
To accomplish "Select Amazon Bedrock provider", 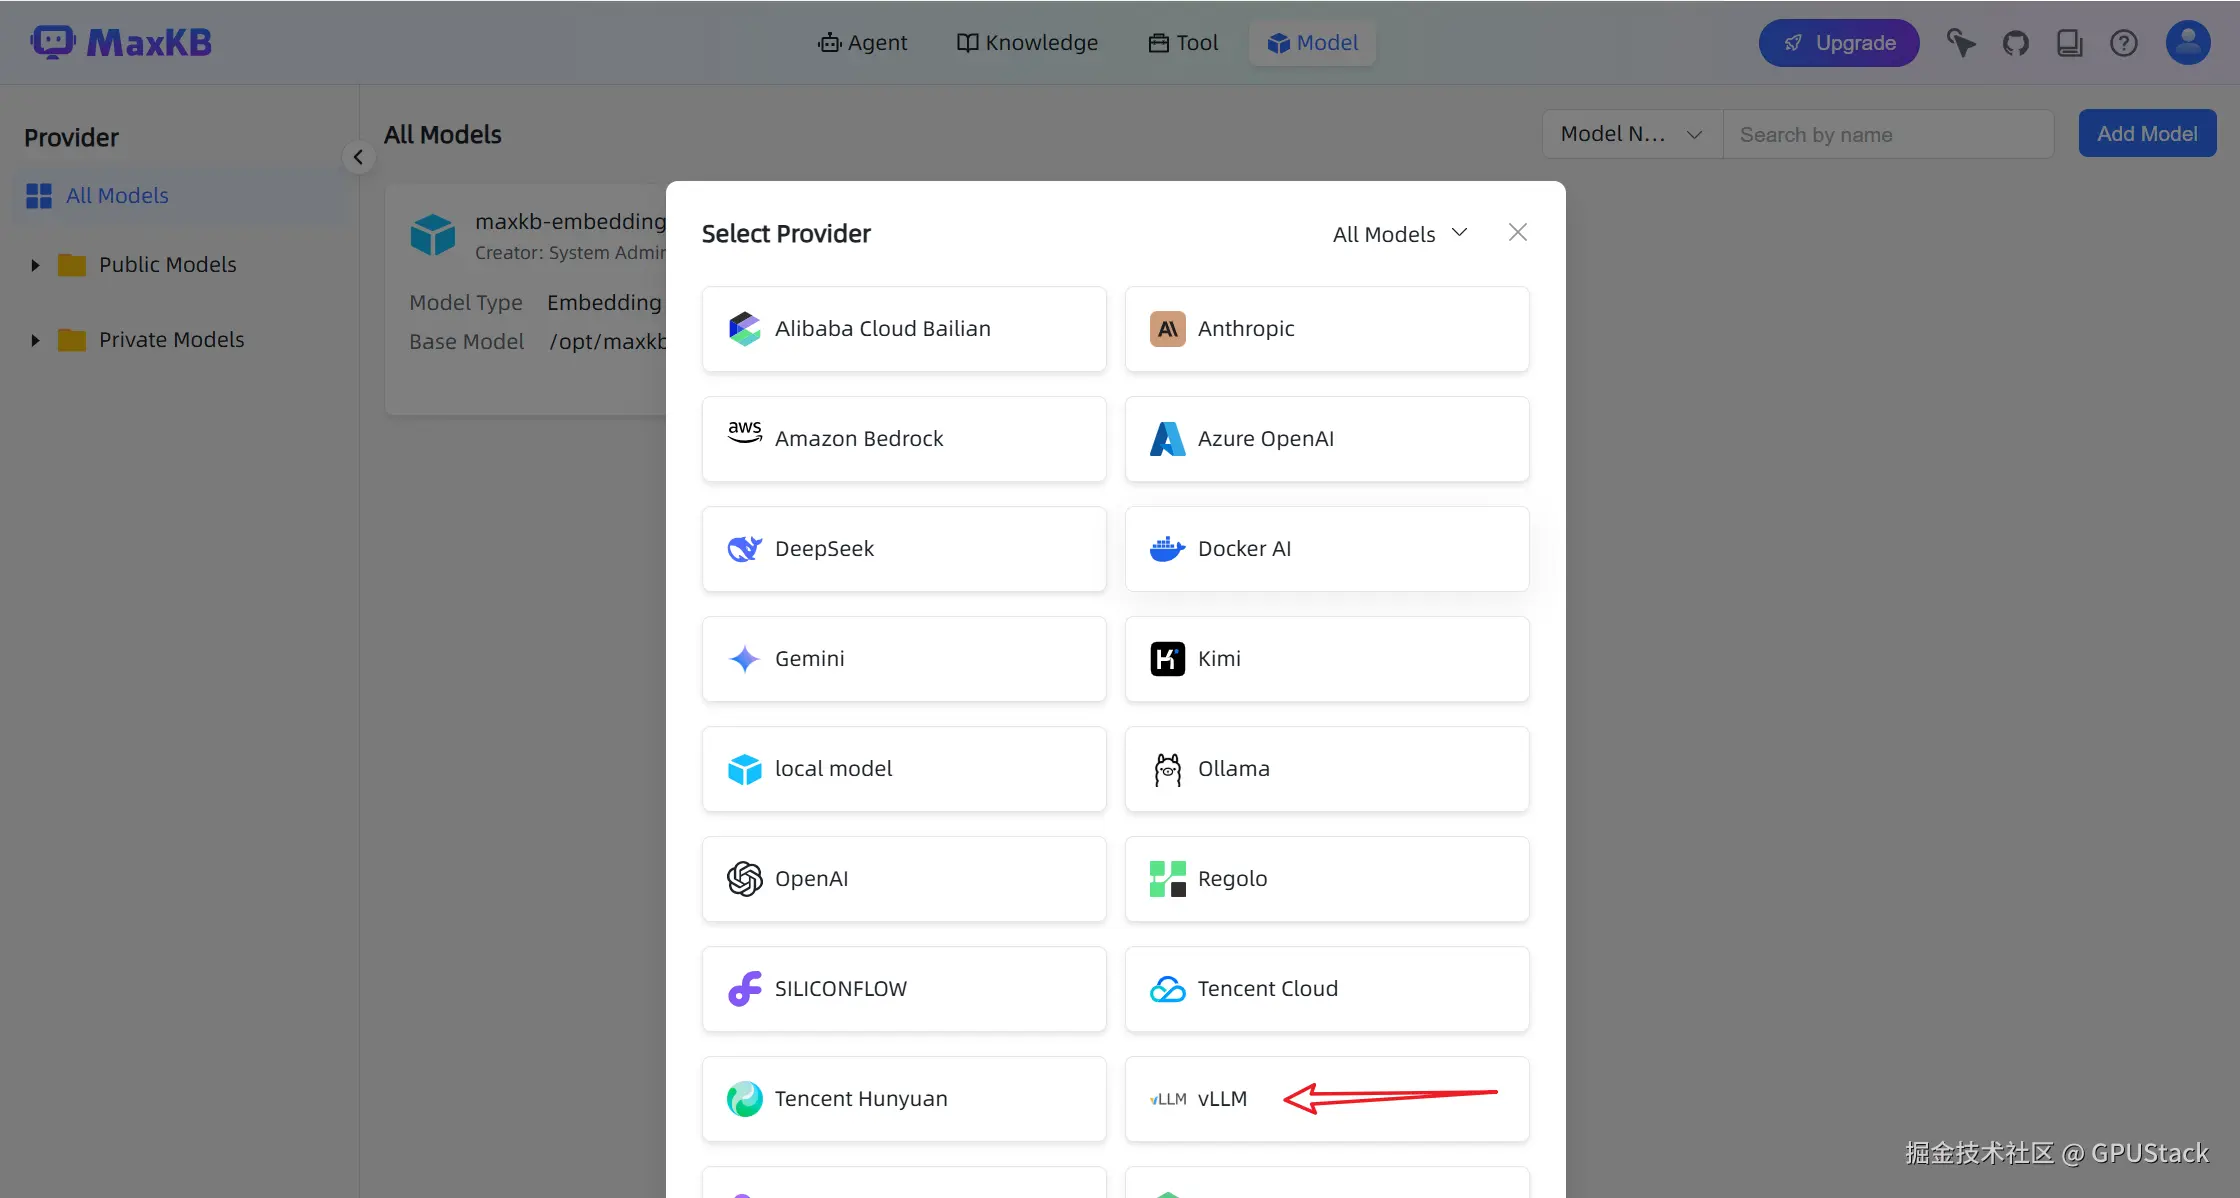I will 903,439.
